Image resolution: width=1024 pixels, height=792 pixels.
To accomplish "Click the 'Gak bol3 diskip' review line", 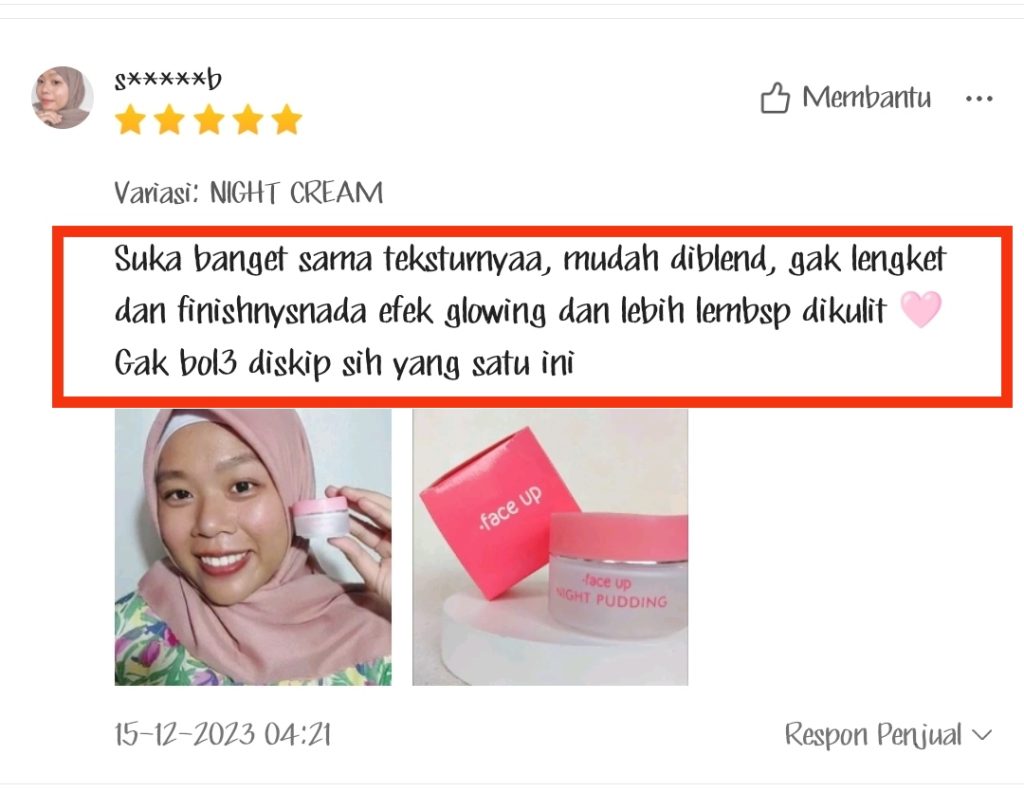I will (344, 364).
